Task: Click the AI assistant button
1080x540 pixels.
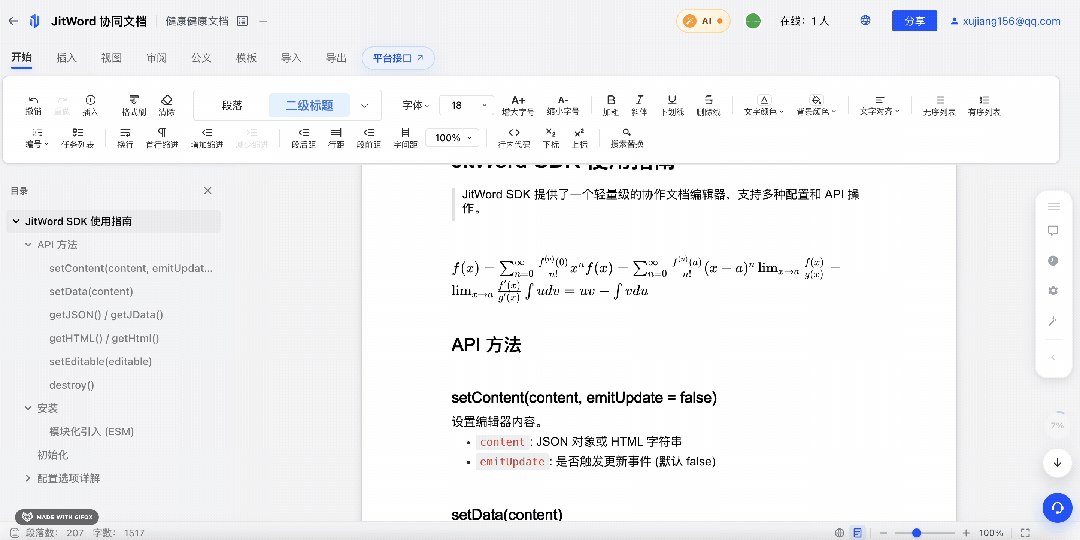Action: click(703, 21)
